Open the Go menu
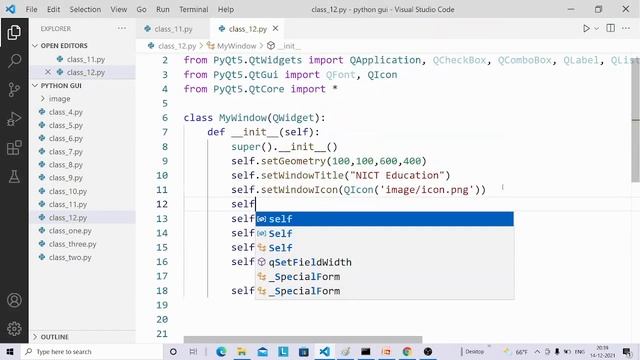 141,9
